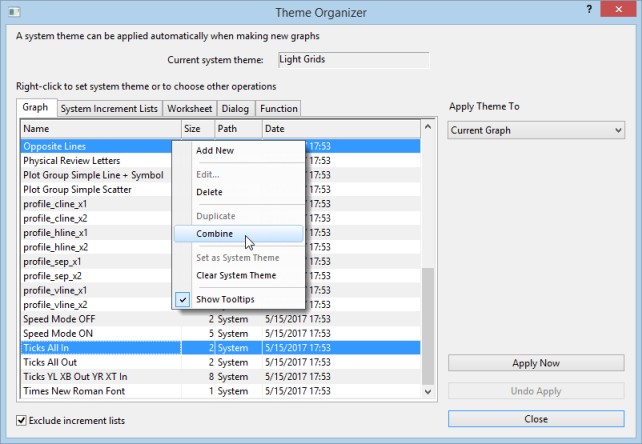
Task: Click the Close button at bottom right
Action: [536, 418]
